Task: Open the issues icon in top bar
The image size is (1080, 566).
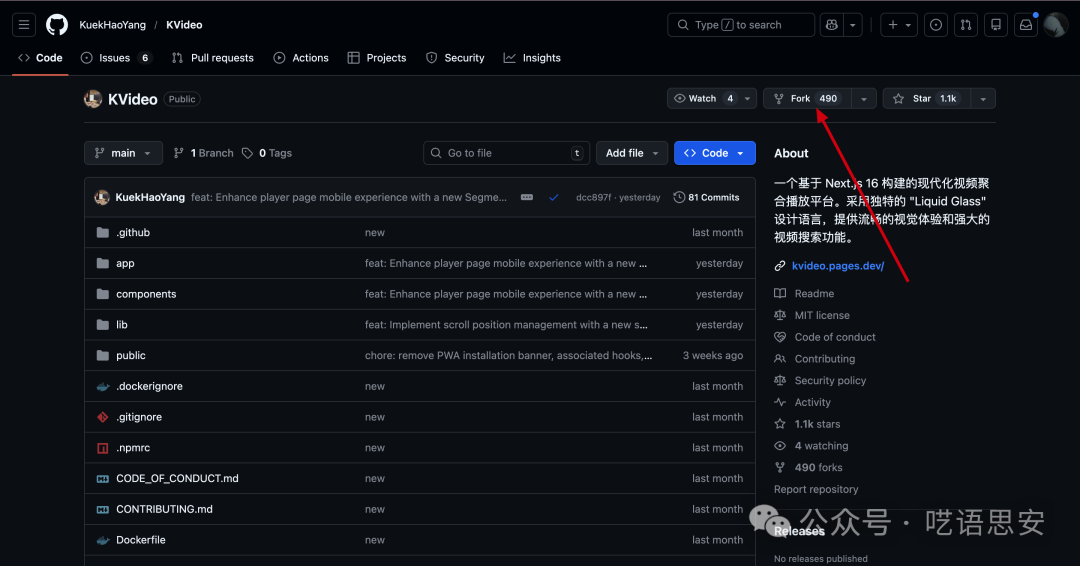Action: click(x=936, y=25)
